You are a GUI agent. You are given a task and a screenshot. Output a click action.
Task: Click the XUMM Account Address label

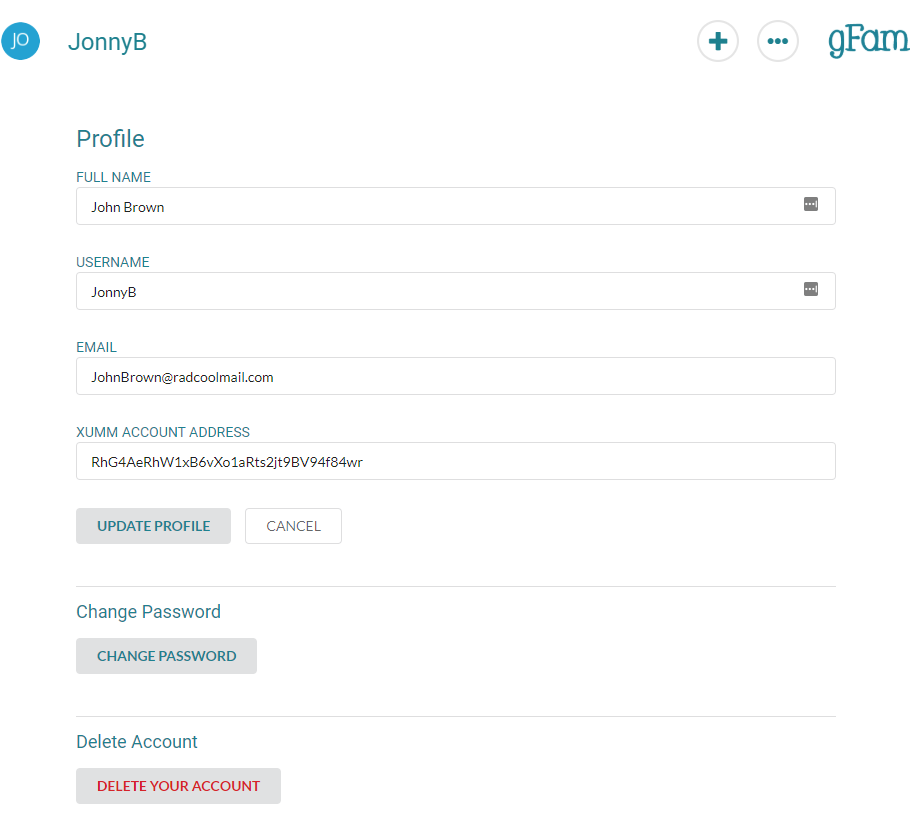pos(163,432)
